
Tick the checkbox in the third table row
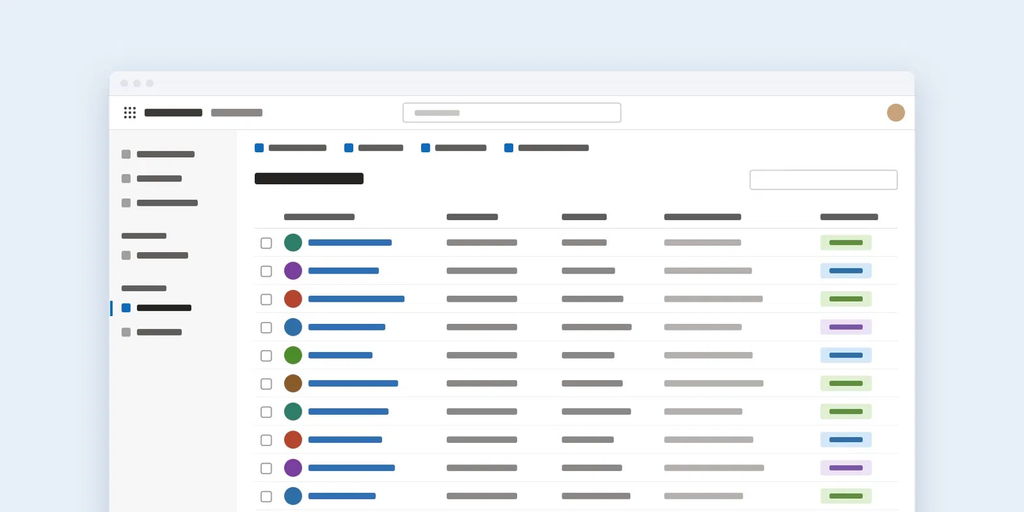click(266, 299)
